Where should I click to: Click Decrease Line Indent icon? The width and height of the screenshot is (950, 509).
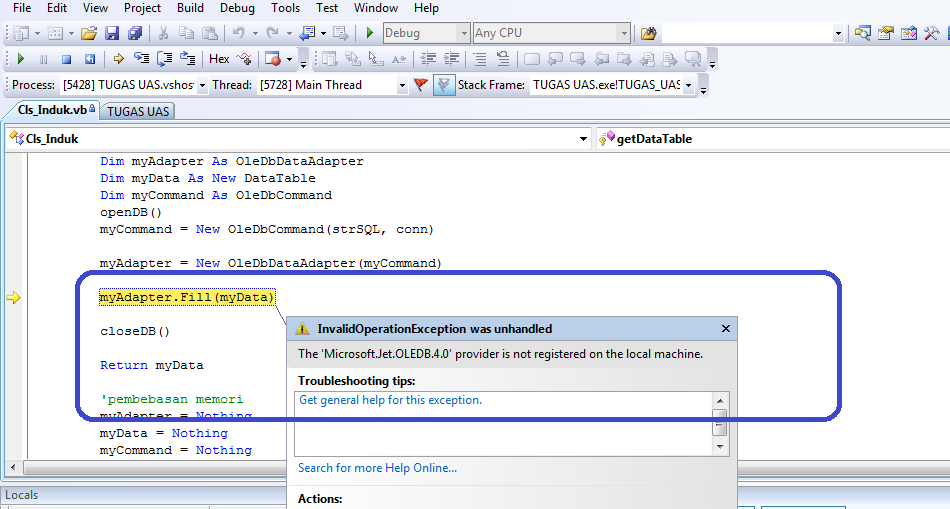coord(428,59)
